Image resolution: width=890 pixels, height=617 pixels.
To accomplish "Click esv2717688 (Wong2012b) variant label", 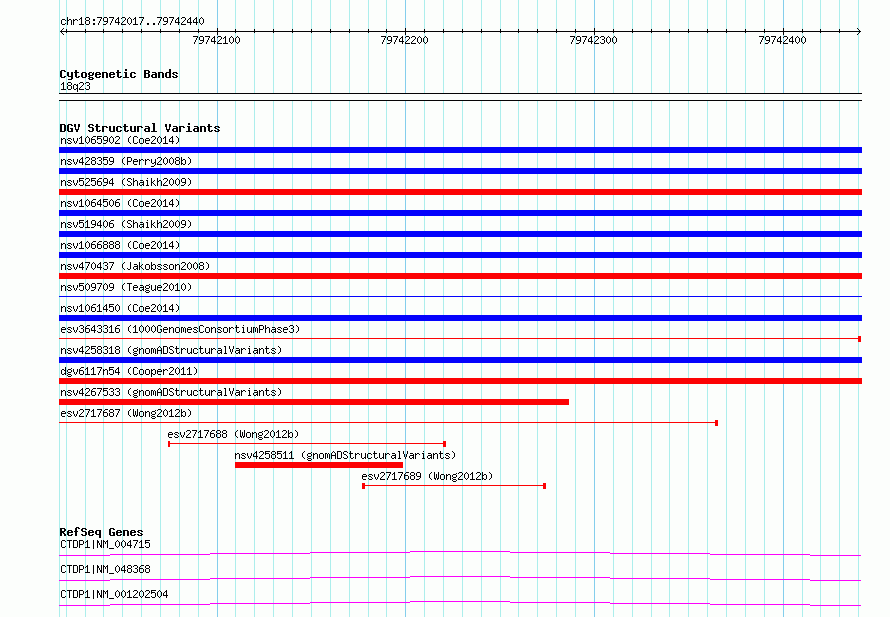I will (x=233, y=434).
